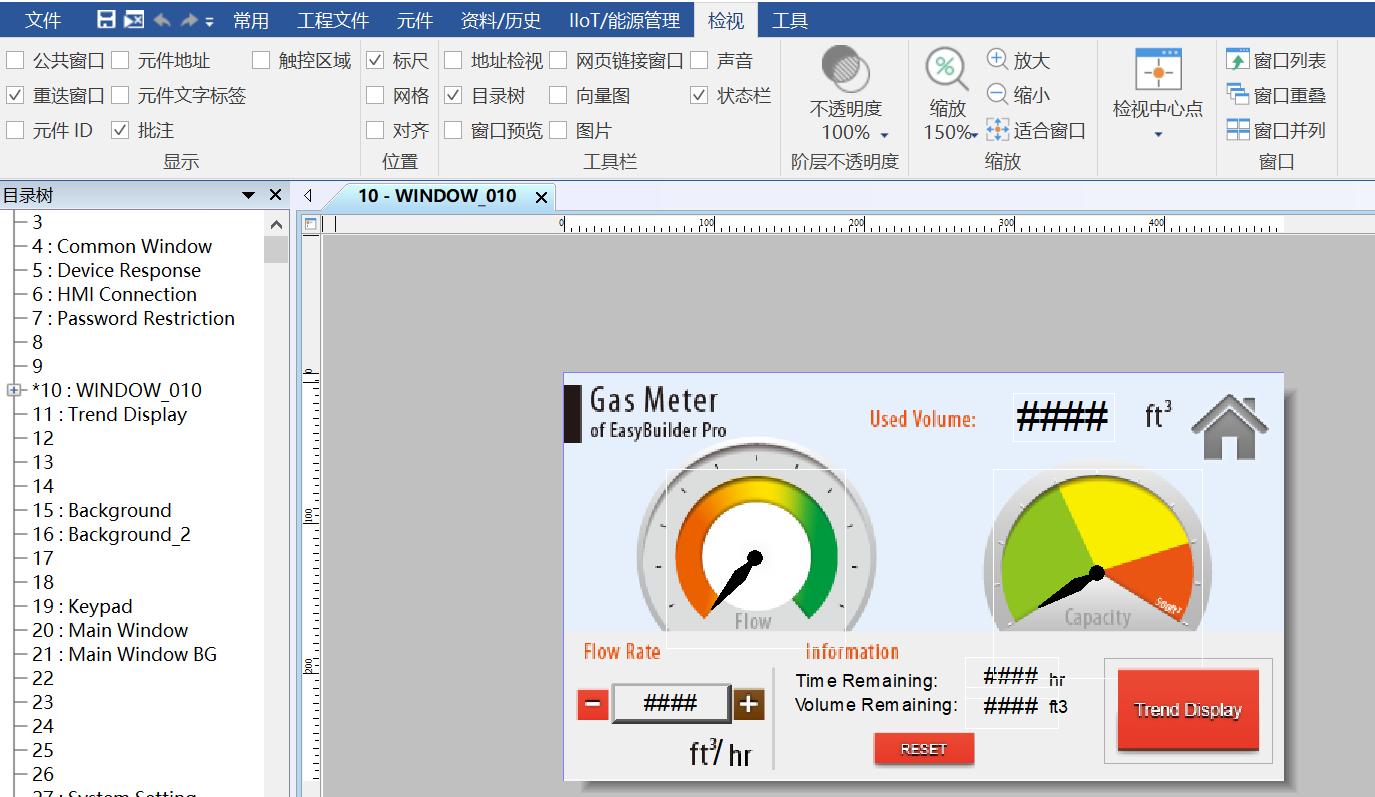Select the 10 - WINDOW_010 document tab
The width and height of the screenshot is (1375, 797).
[437, 196]
